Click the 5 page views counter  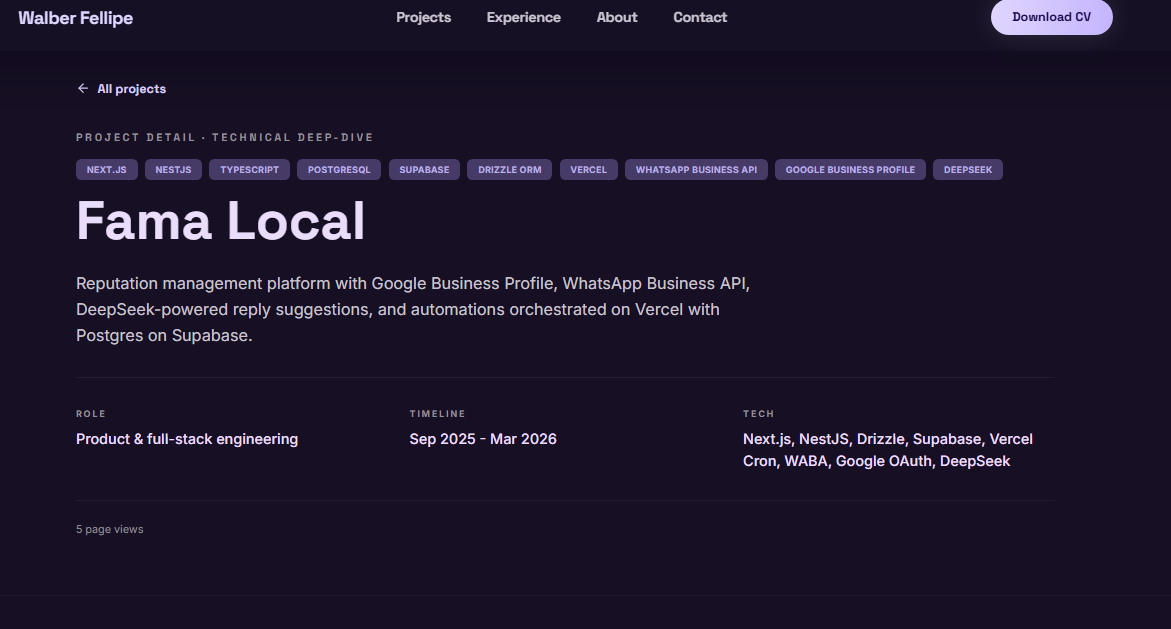click(110, 529)
